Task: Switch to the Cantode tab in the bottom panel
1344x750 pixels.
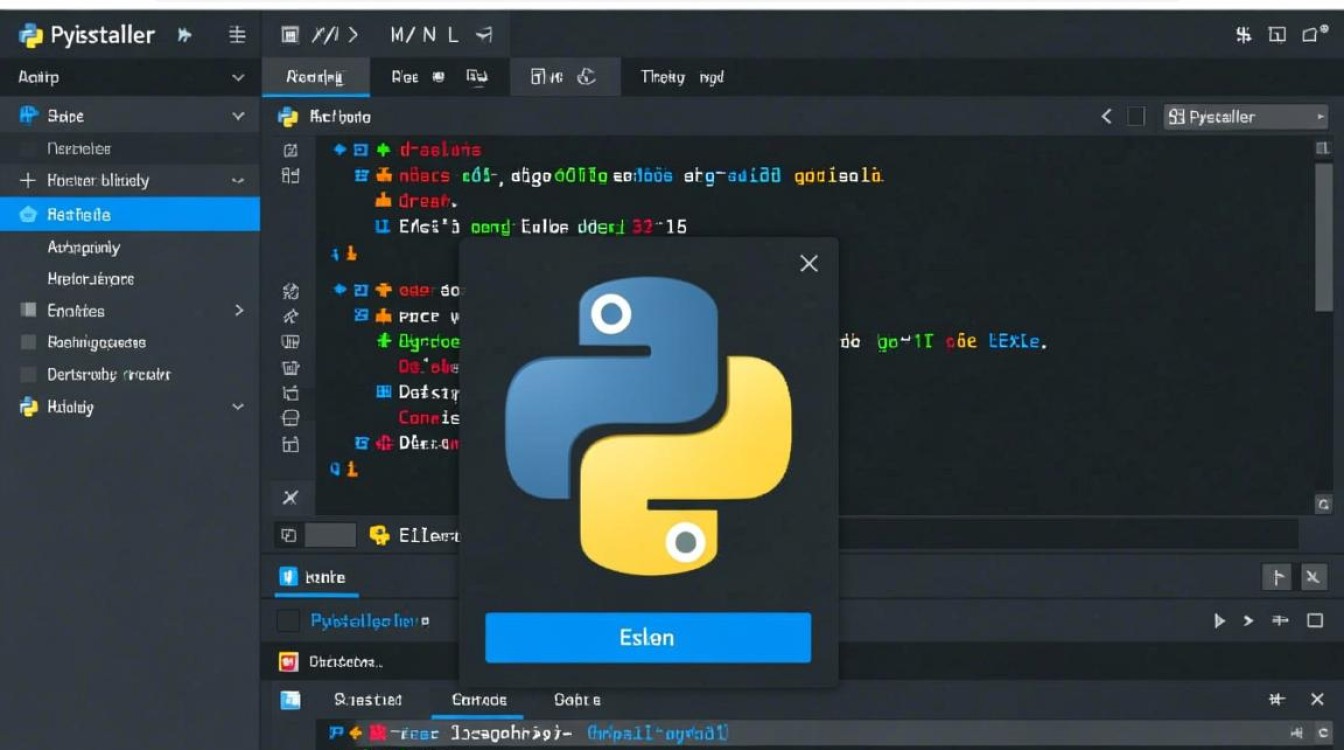Action: (480, 700)
